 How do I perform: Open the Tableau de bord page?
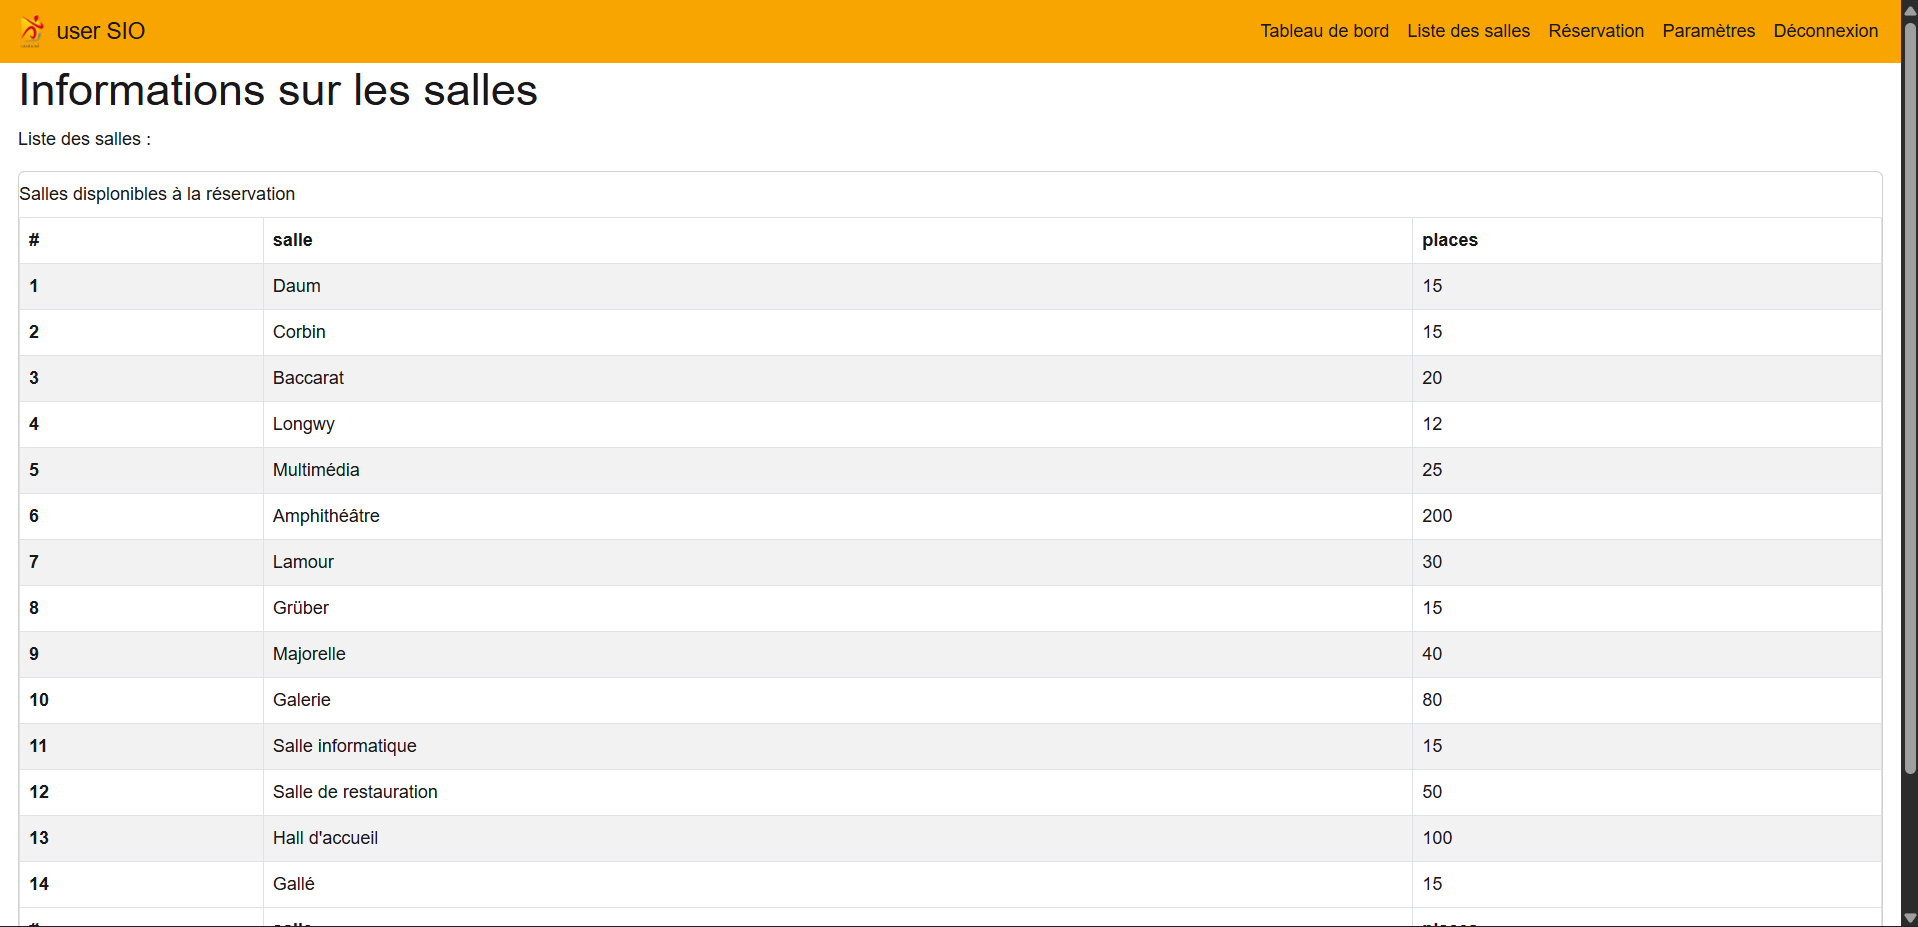coord(1324,30)
